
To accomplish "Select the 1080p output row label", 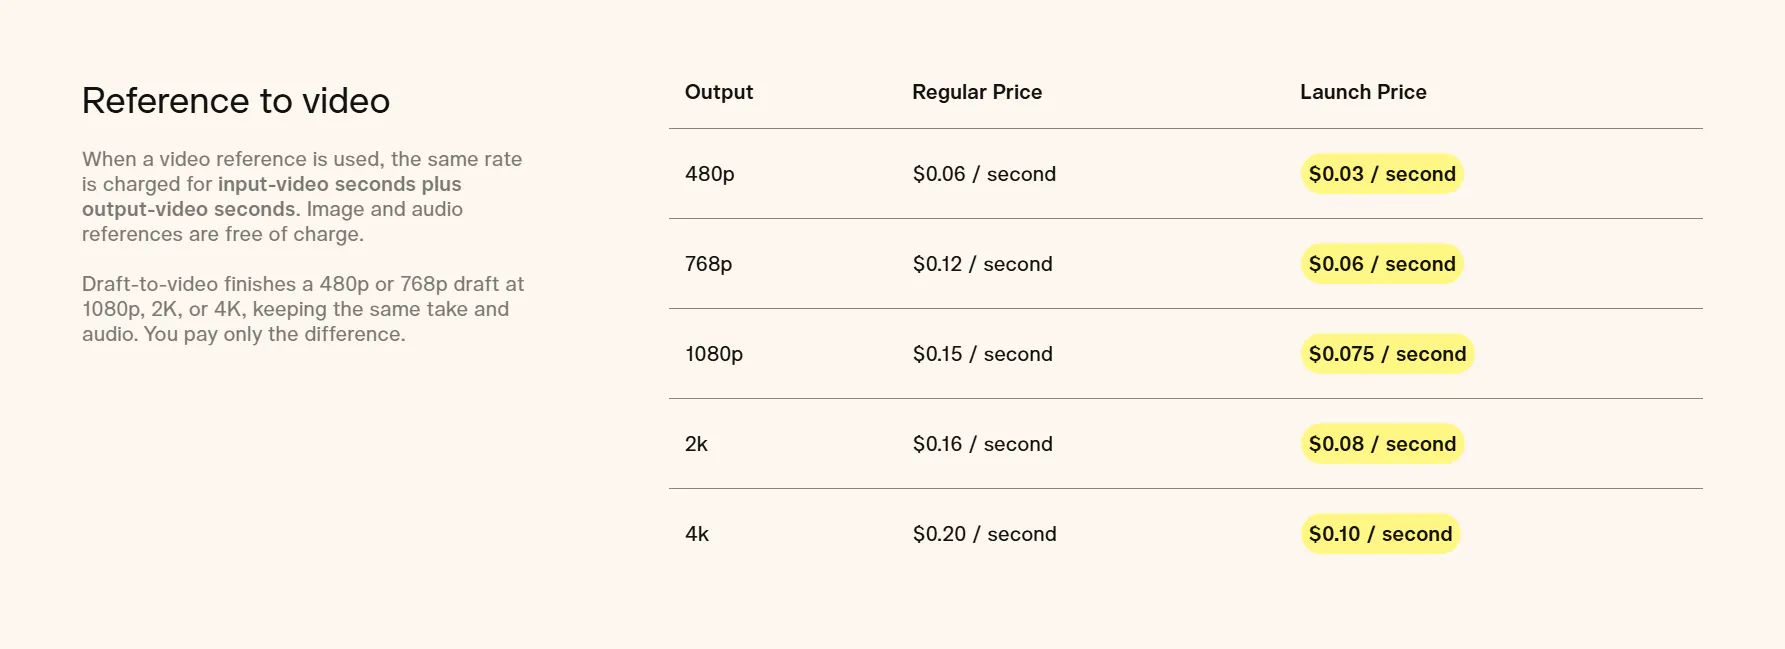I will [714, 354].
